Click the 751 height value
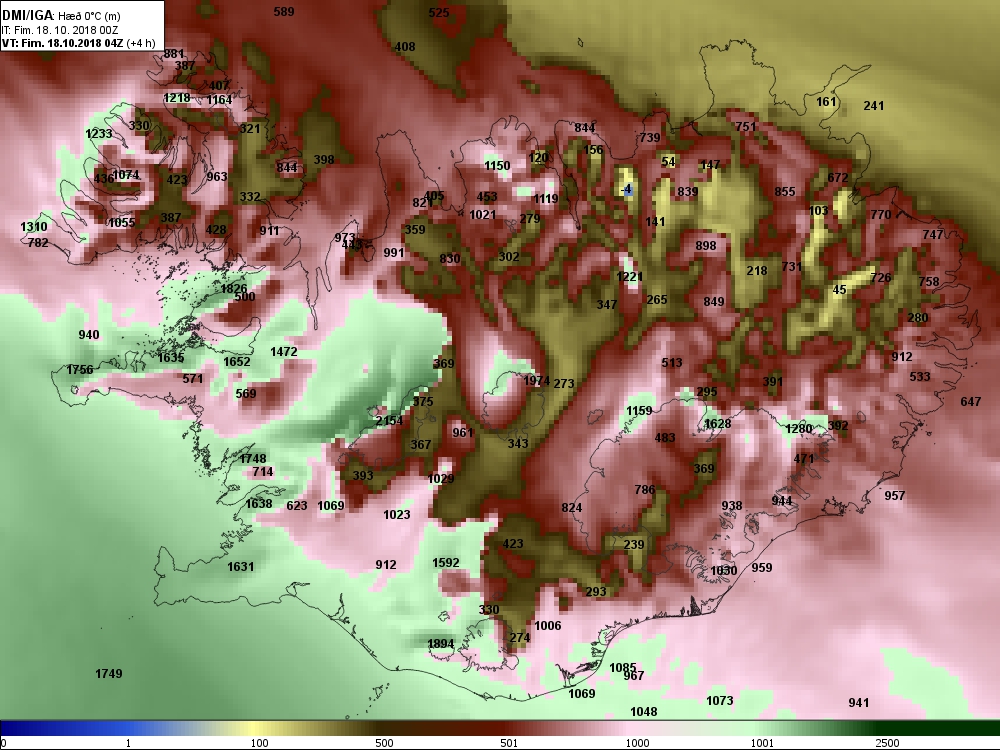Image resolution: width=1000 pixels, height=750 pixels. point(746,126)
